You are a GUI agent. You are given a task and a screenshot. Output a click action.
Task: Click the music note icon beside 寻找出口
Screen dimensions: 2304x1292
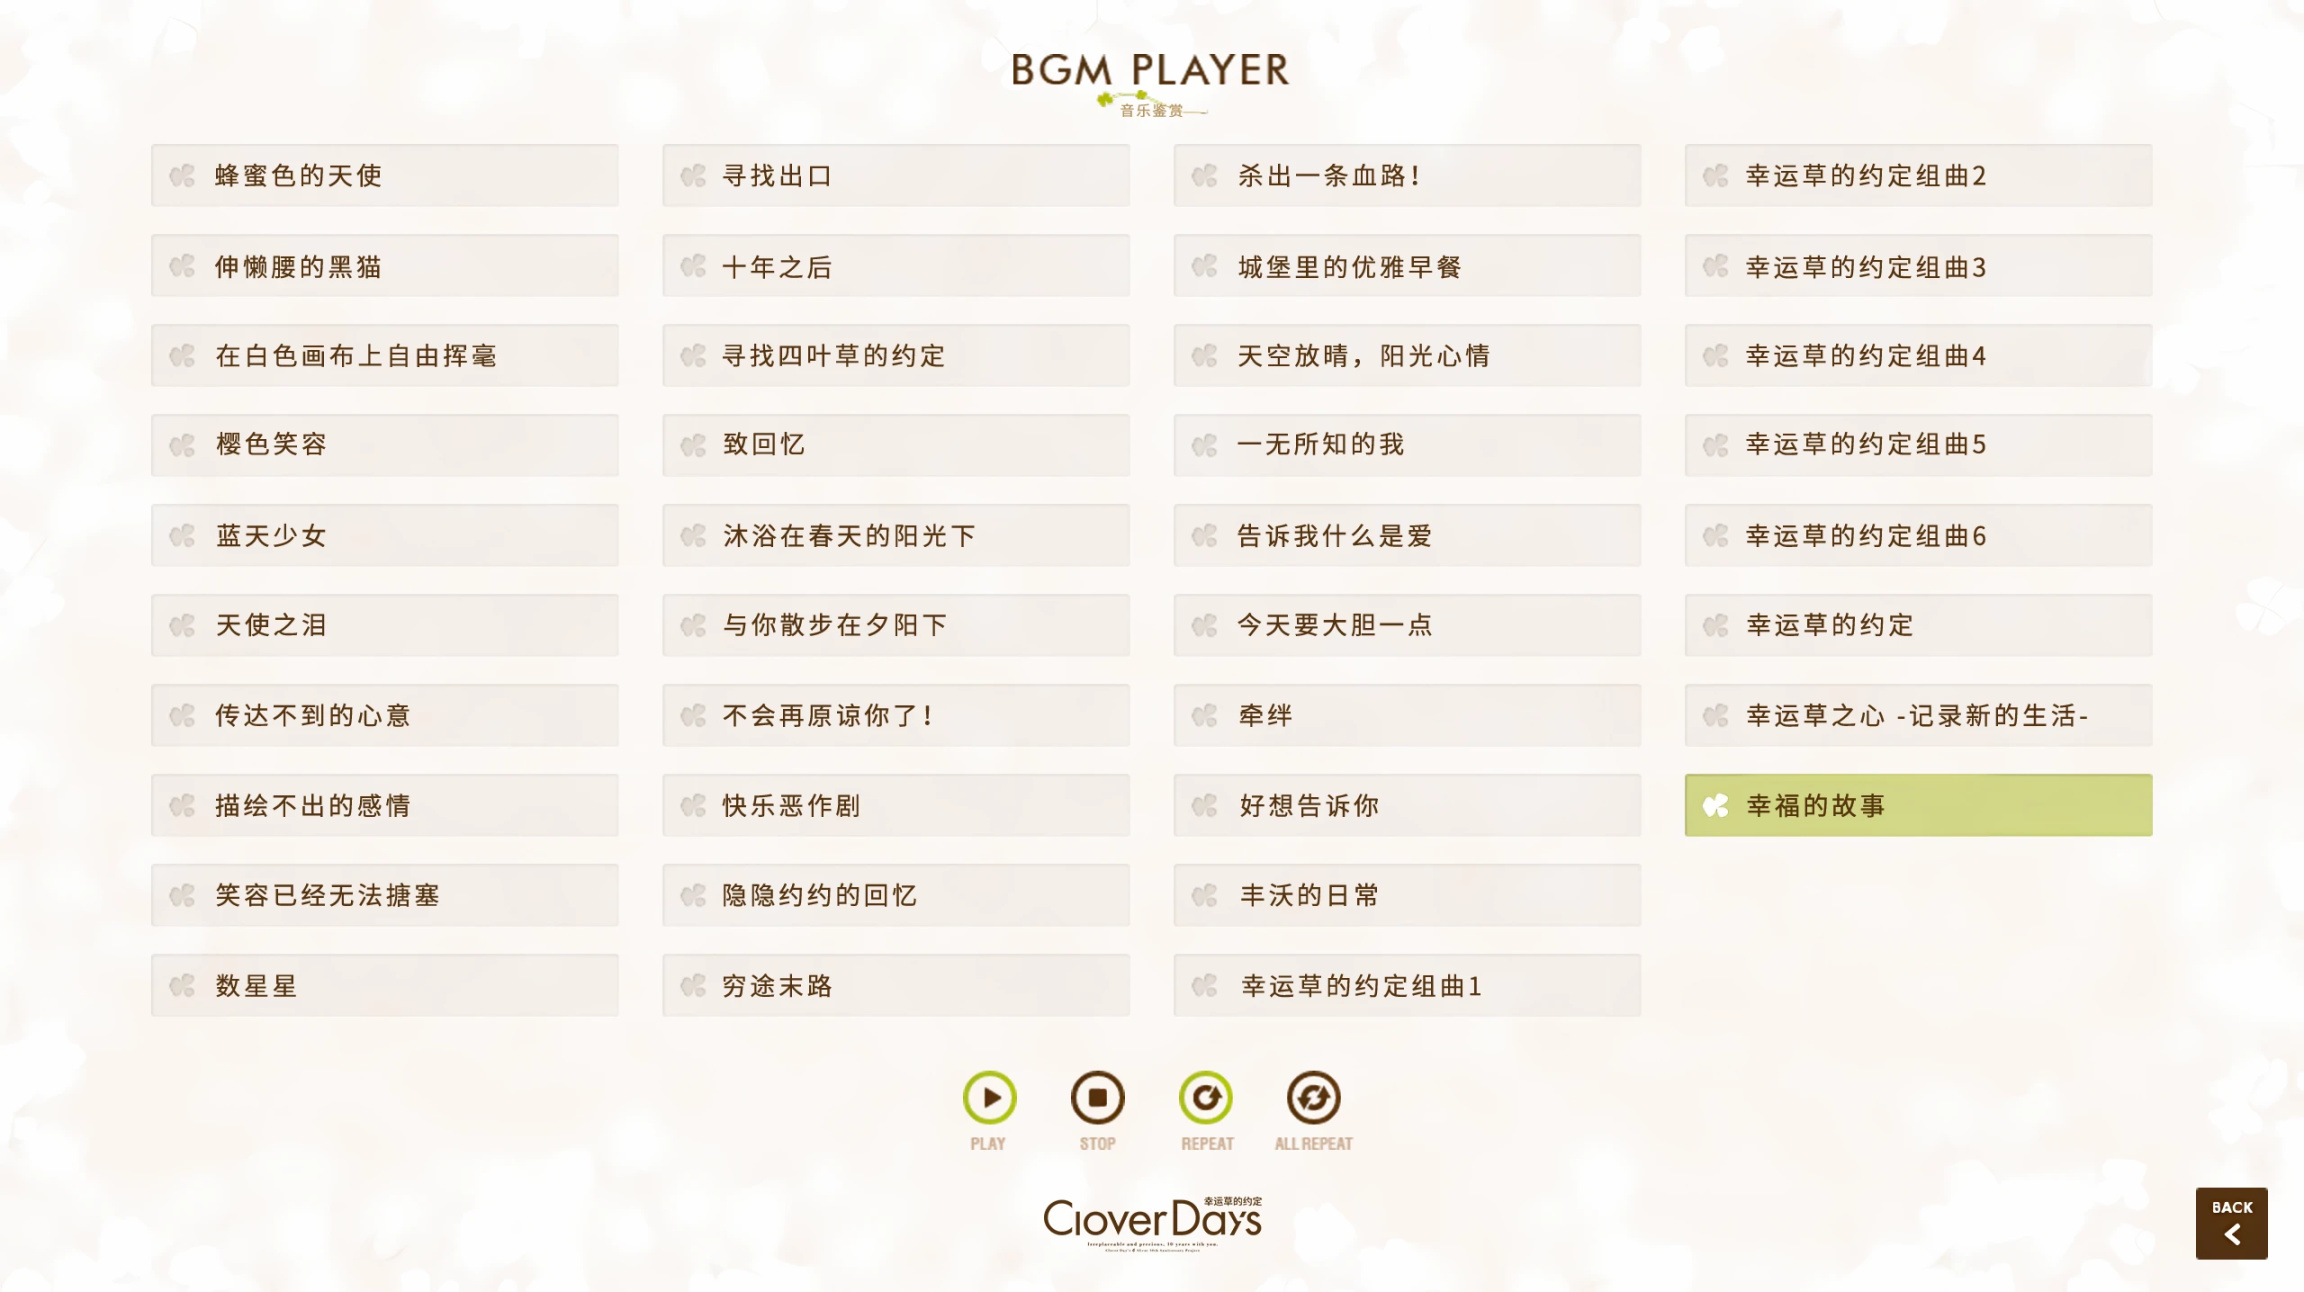tap(692, 176)
